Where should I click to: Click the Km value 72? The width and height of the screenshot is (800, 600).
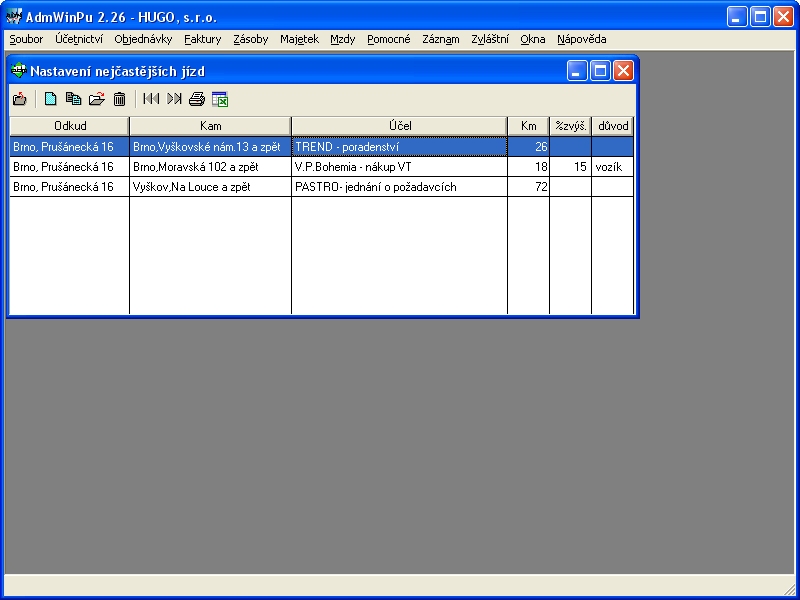529,187
